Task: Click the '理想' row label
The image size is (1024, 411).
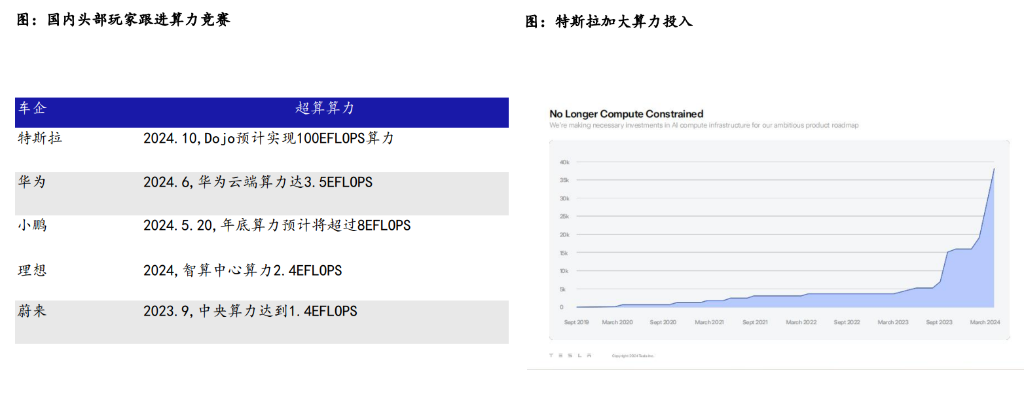Action: coord(32,270)
